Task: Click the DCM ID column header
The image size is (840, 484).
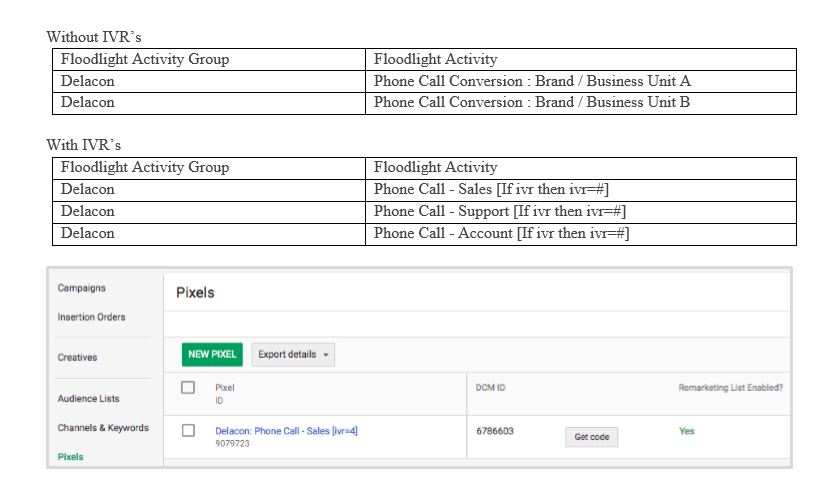Action: click(490, 388)
